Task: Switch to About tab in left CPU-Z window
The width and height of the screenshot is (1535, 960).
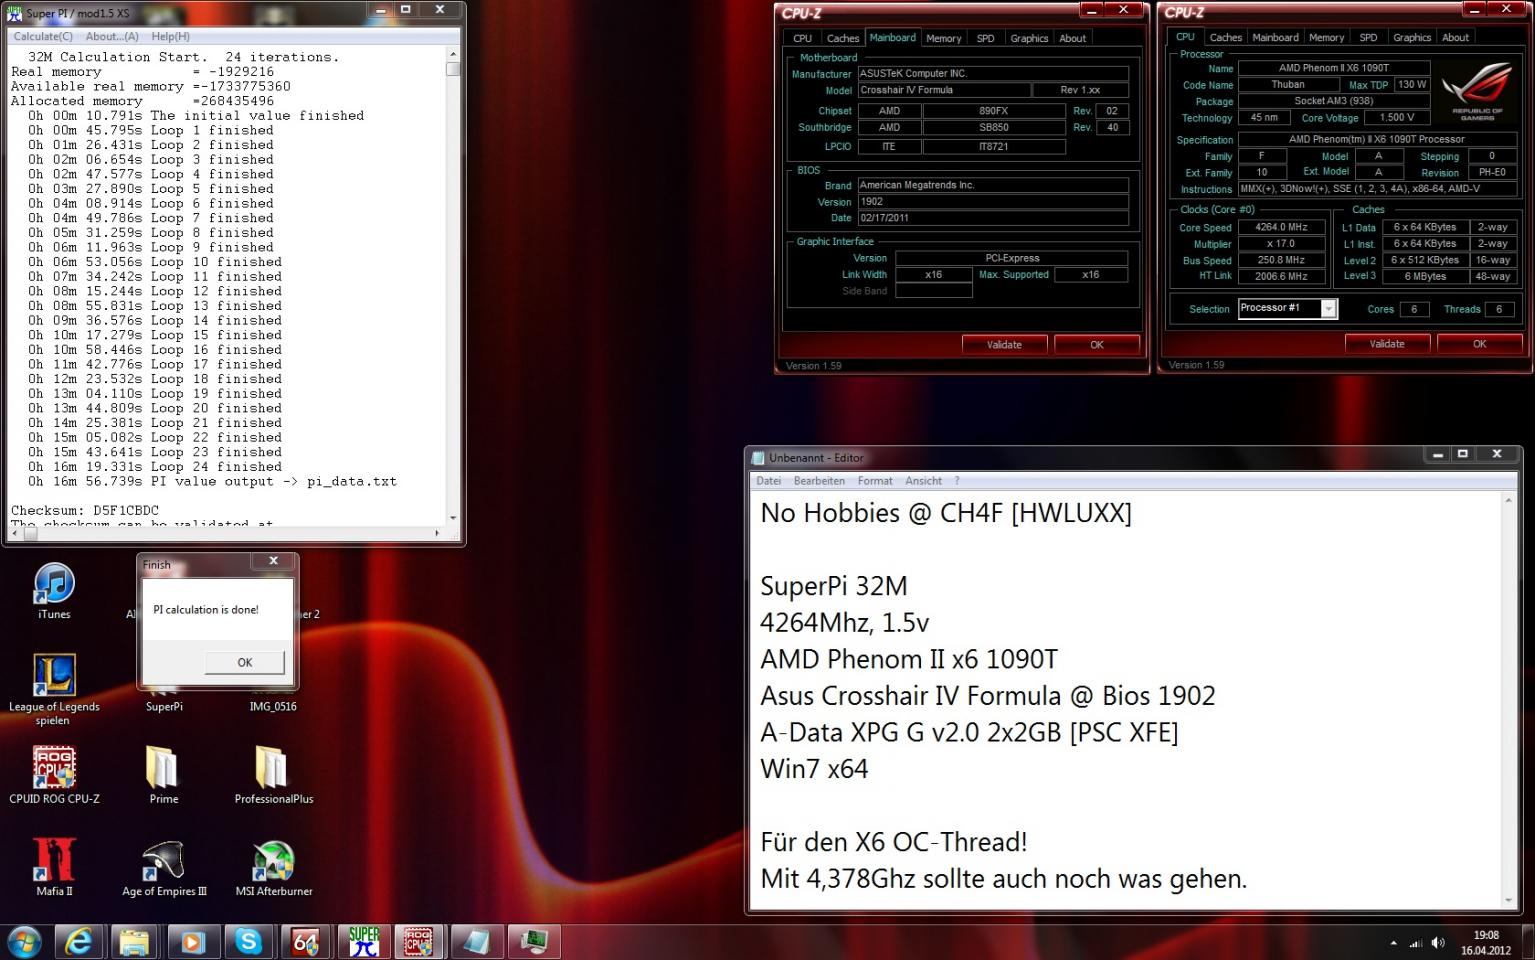Action: pos(1072,38)
